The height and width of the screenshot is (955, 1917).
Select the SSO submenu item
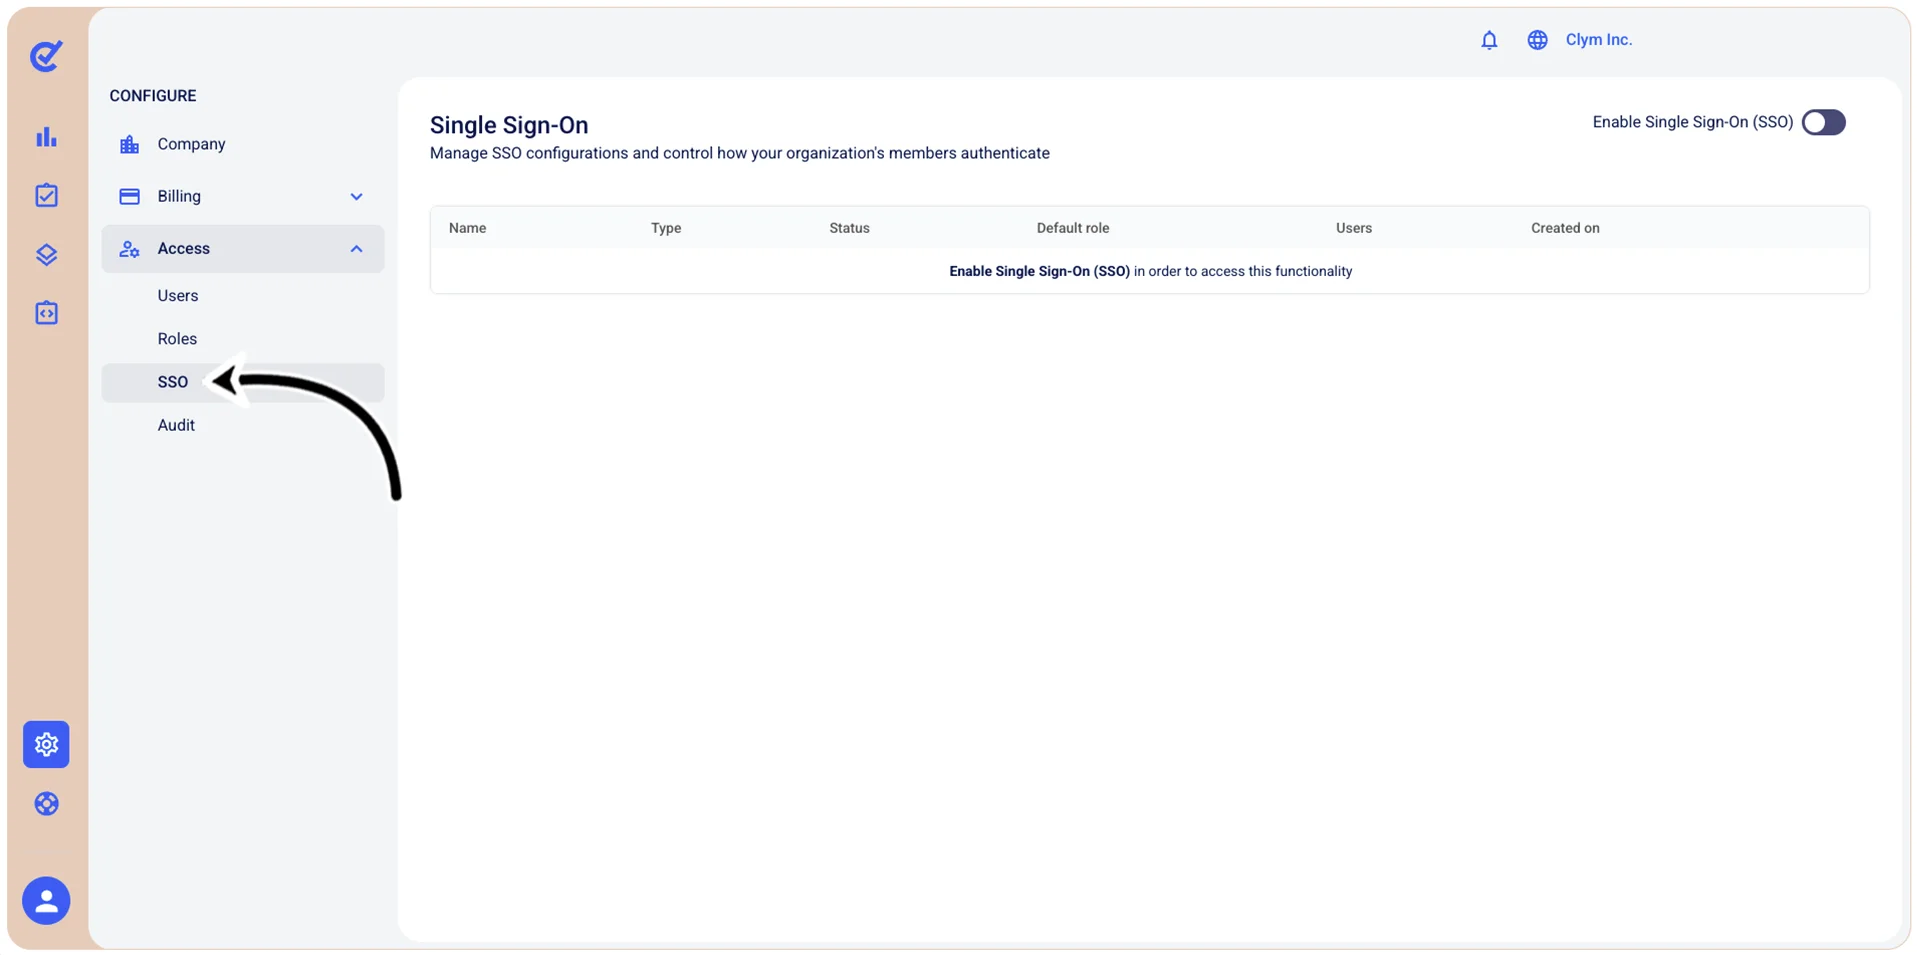[x=242, y=382]
